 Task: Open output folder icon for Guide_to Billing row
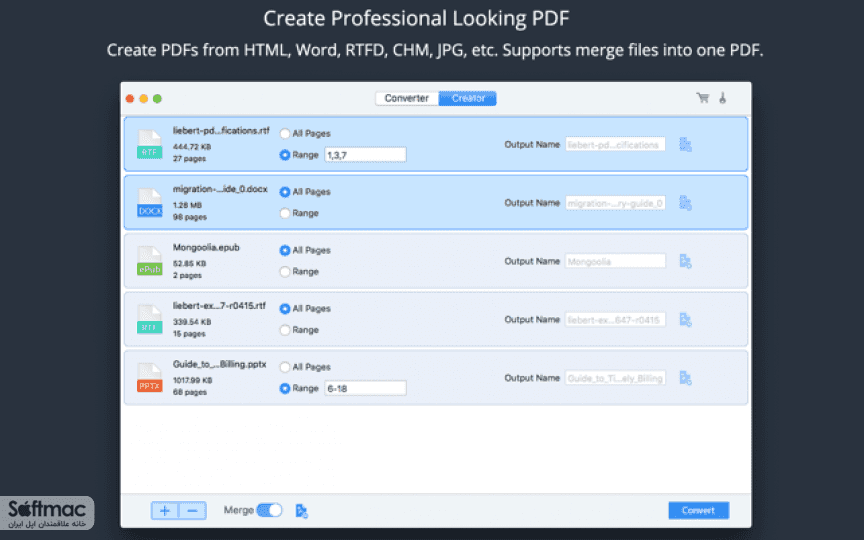click(x=685, y=378)
